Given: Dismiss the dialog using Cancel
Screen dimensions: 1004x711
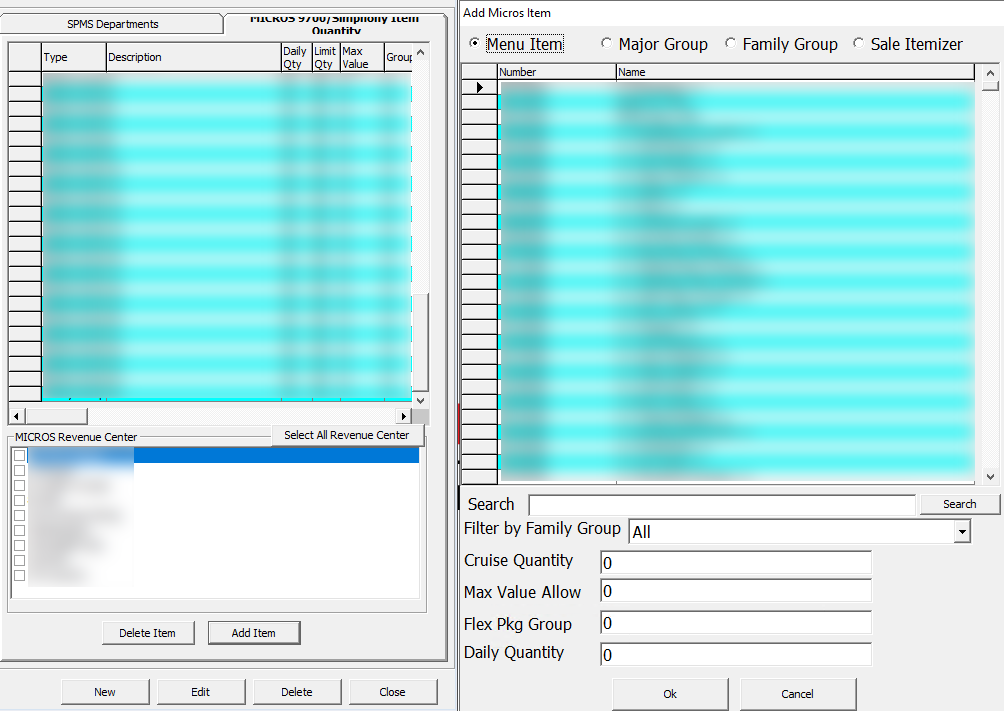Looking at the screenshot, I should coord(797,694).
